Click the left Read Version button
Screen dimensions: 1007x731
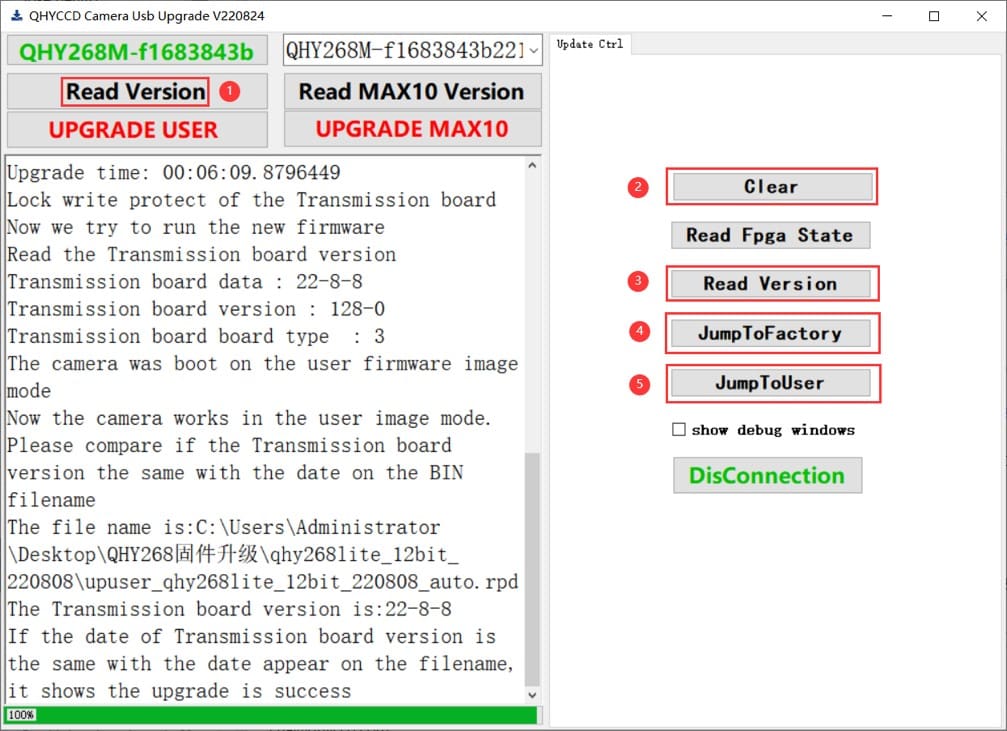pyautogui.click(x=137, y=91)
